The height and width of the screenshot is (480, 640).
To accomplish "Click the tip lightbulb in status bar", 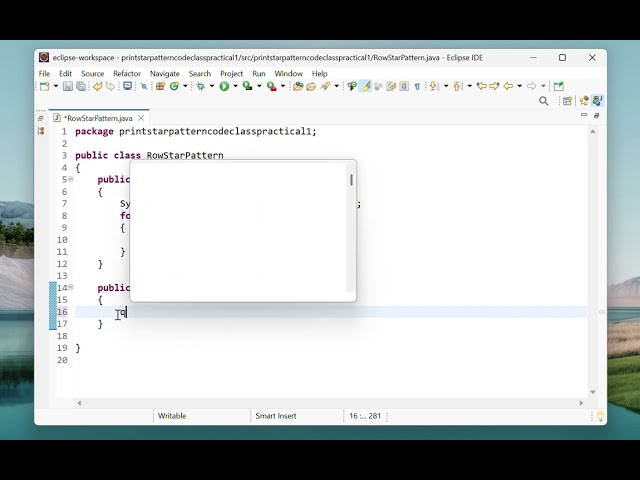I will [600, 416].
